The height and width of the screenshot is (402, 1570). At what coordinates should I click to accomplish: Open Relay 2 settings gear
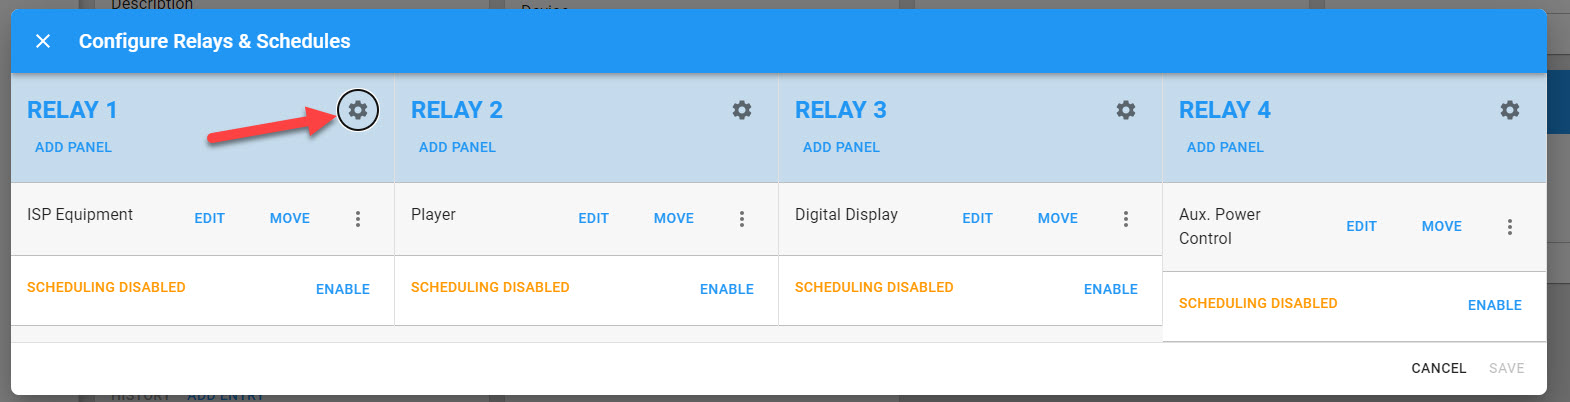742,110
